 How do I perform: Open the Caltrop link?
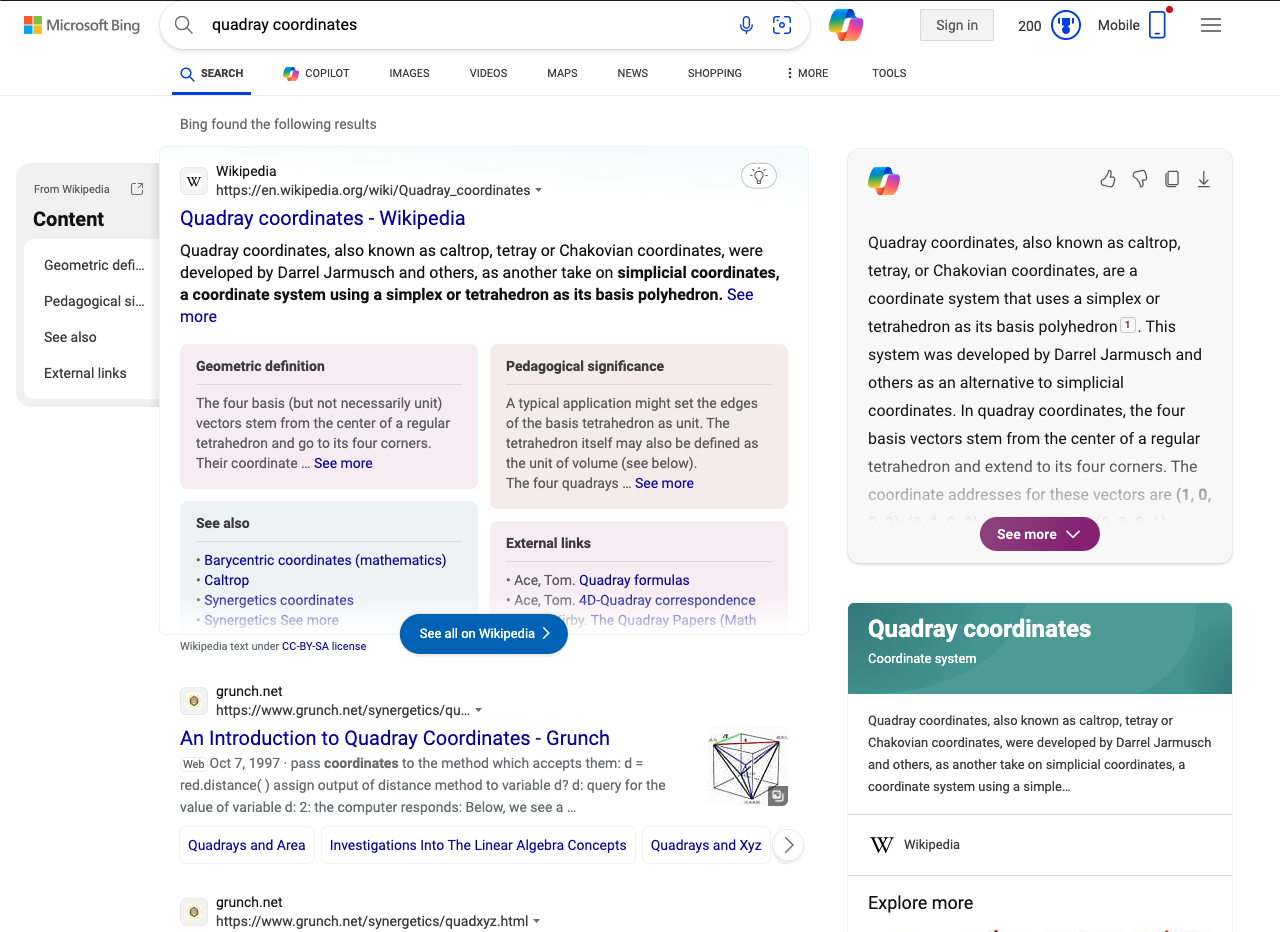[x=226, y=580]
